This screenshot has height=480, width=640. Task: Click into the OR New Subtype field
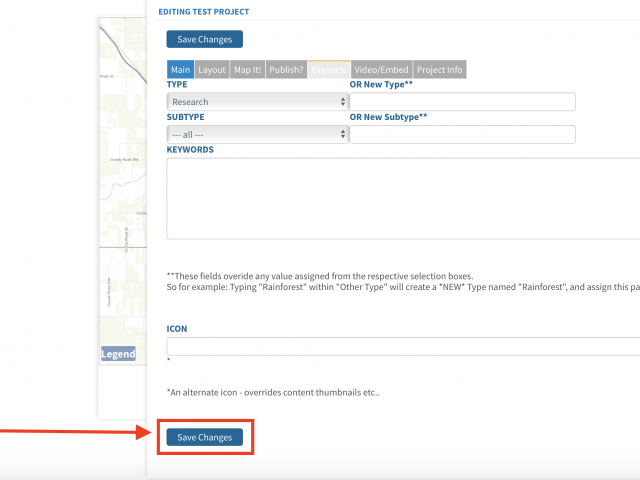tap(462, 135)
